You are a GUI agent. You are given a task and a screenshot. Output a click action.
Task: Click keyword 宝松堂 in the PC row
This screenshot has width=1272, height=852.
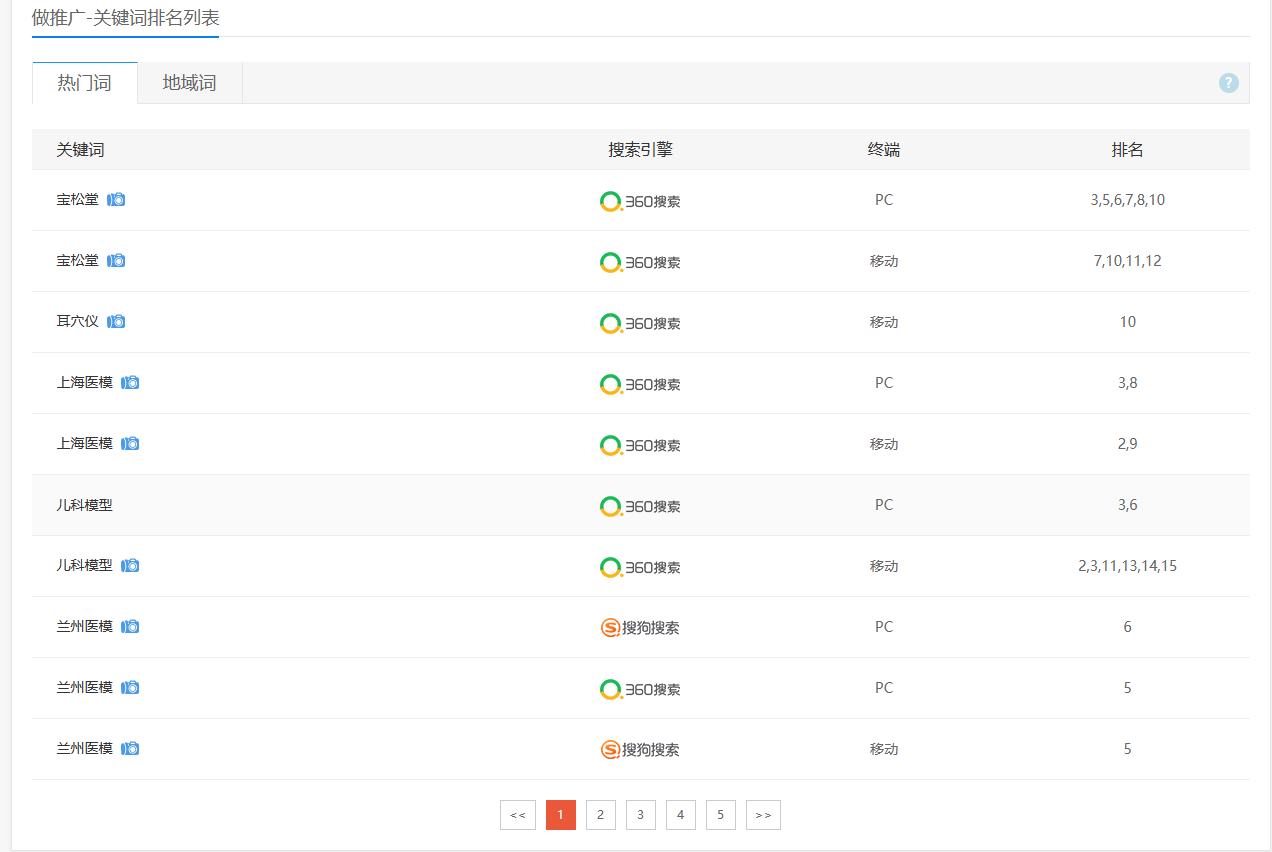pyautogui.click(x=78, y=200)
